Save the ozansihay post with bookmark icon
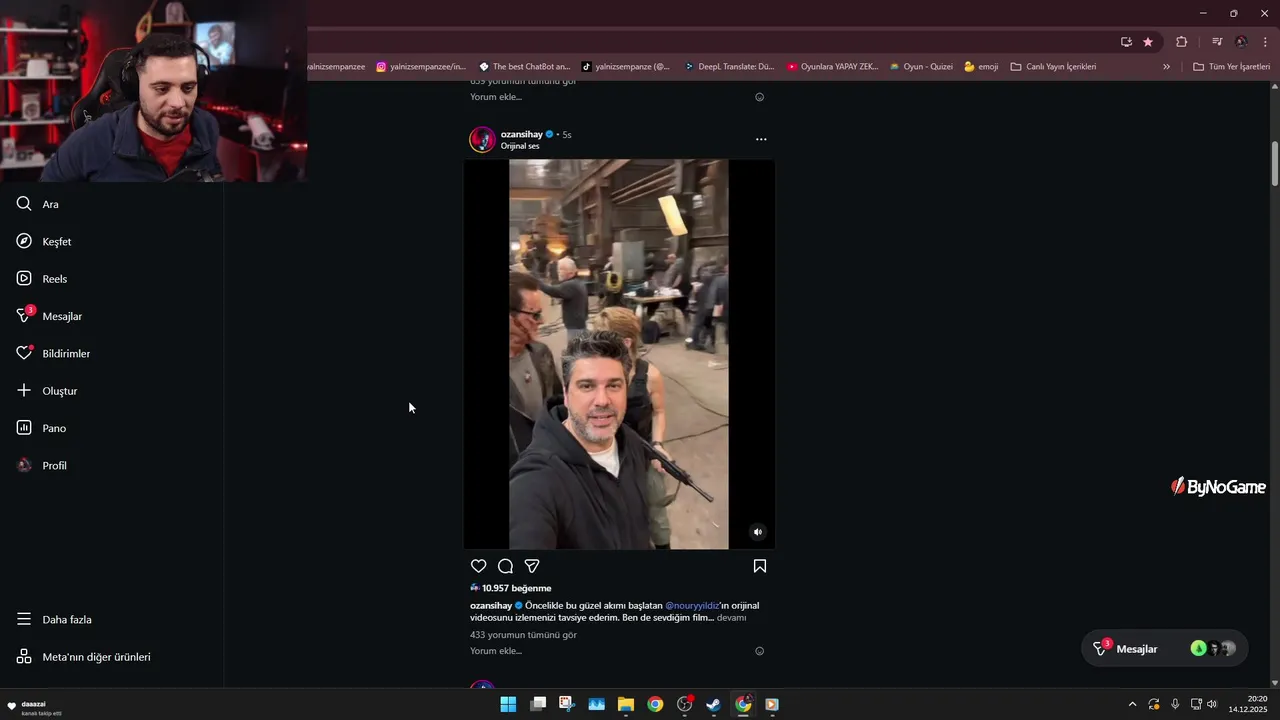Screen dimensions: 1280x720 coord(760,566)
